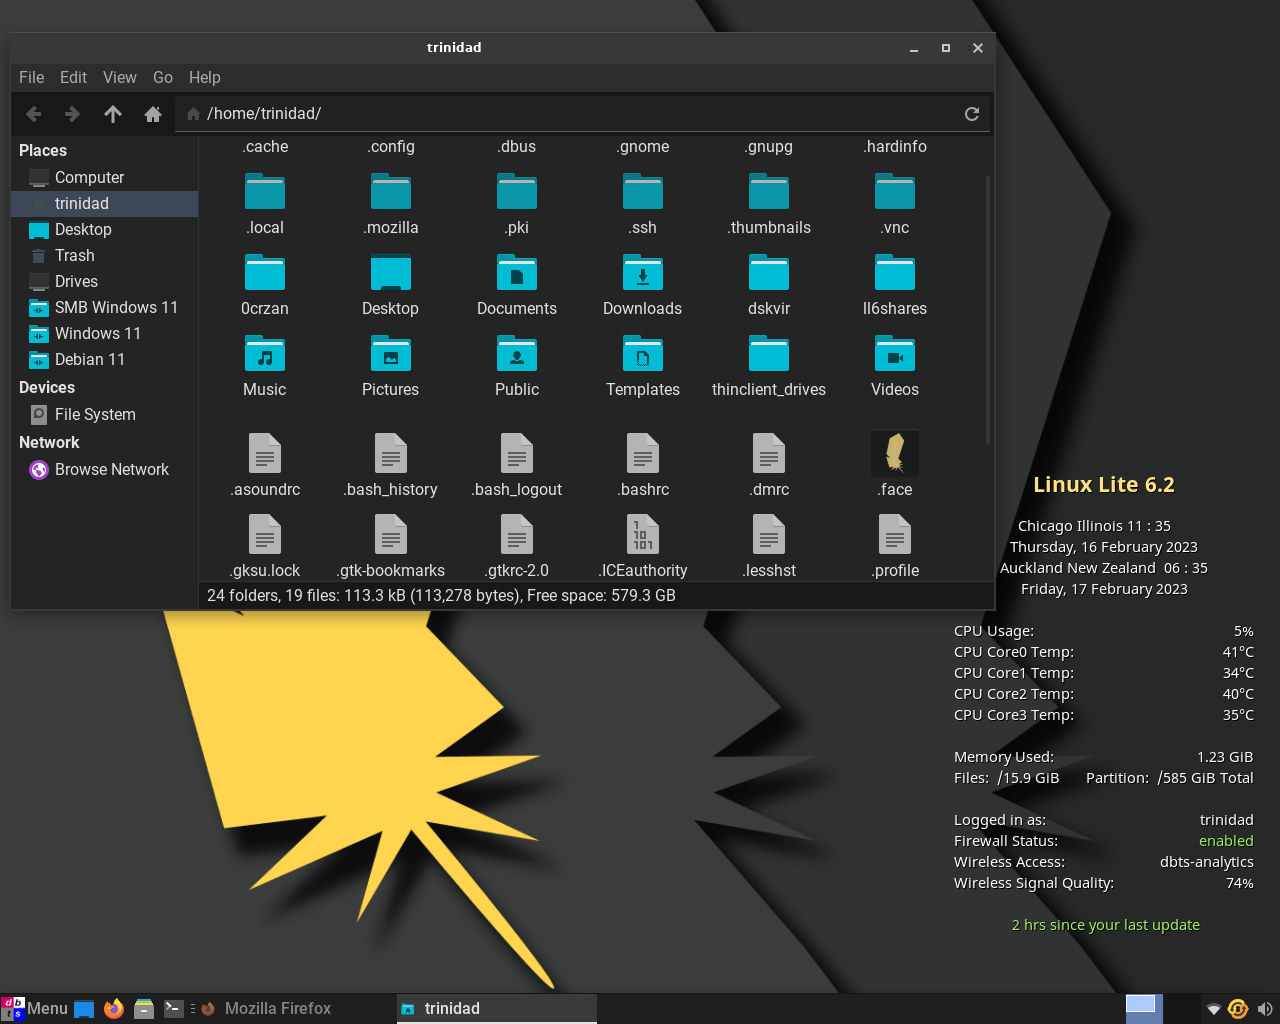Select the .bash_history file icon
The image size is (1280, 1024).
[x=391, y=453]
